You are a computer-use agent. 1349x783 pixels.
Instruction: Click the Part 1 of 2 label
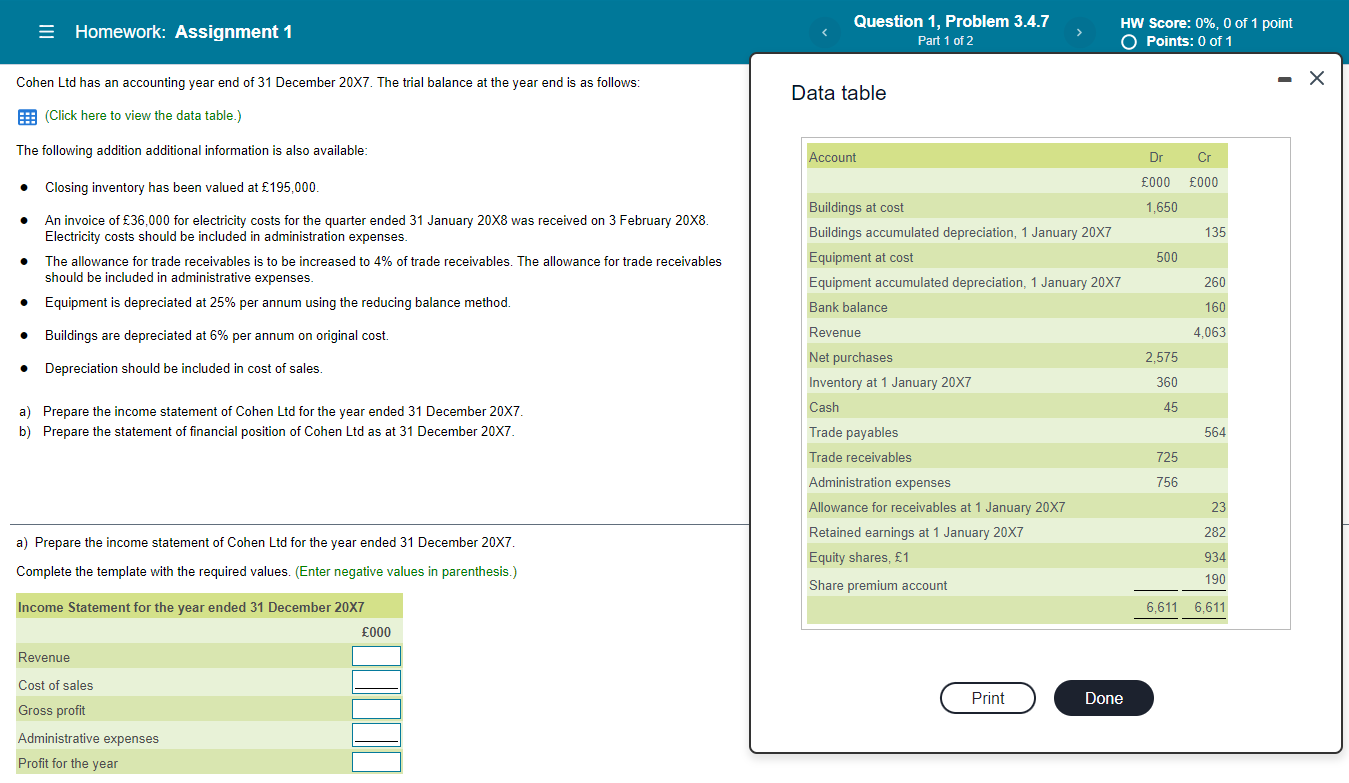click(945, 41)
